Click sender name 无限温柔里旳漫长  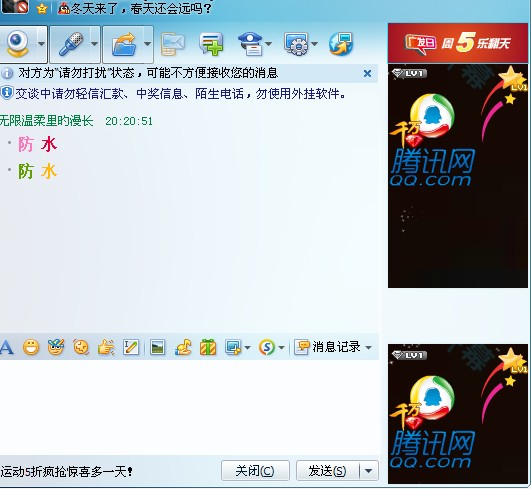click(x=46, y=121)
